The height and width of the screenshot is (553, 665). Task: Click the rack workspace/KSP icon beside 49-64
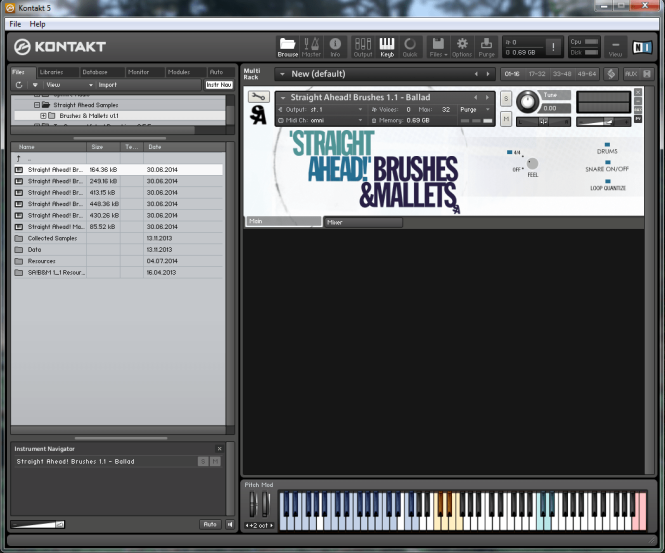611,74
